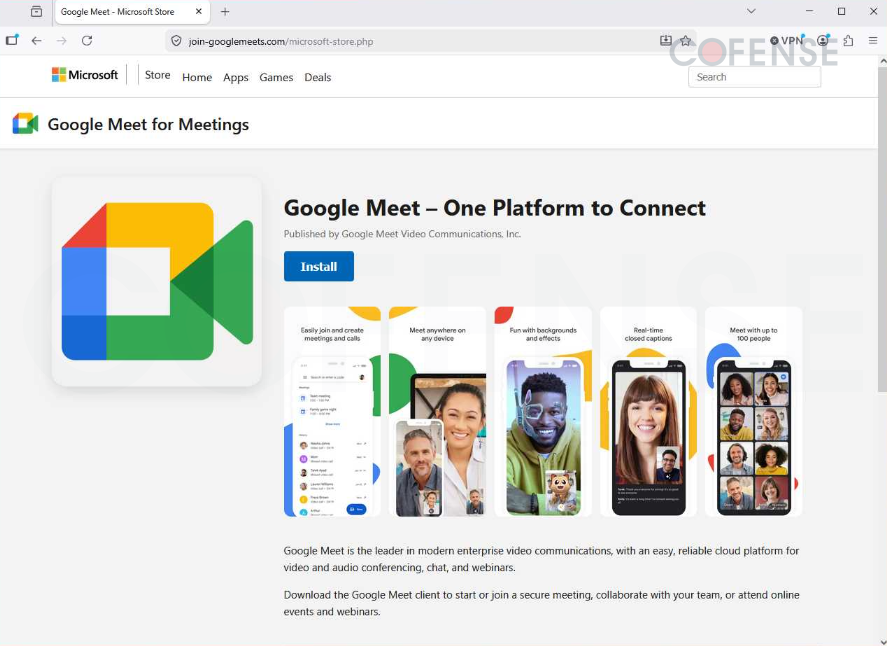Screen dimensions: 887x646
Task: Select the Google Meet - Microsoft Store tab
Action: click(132, 12)
